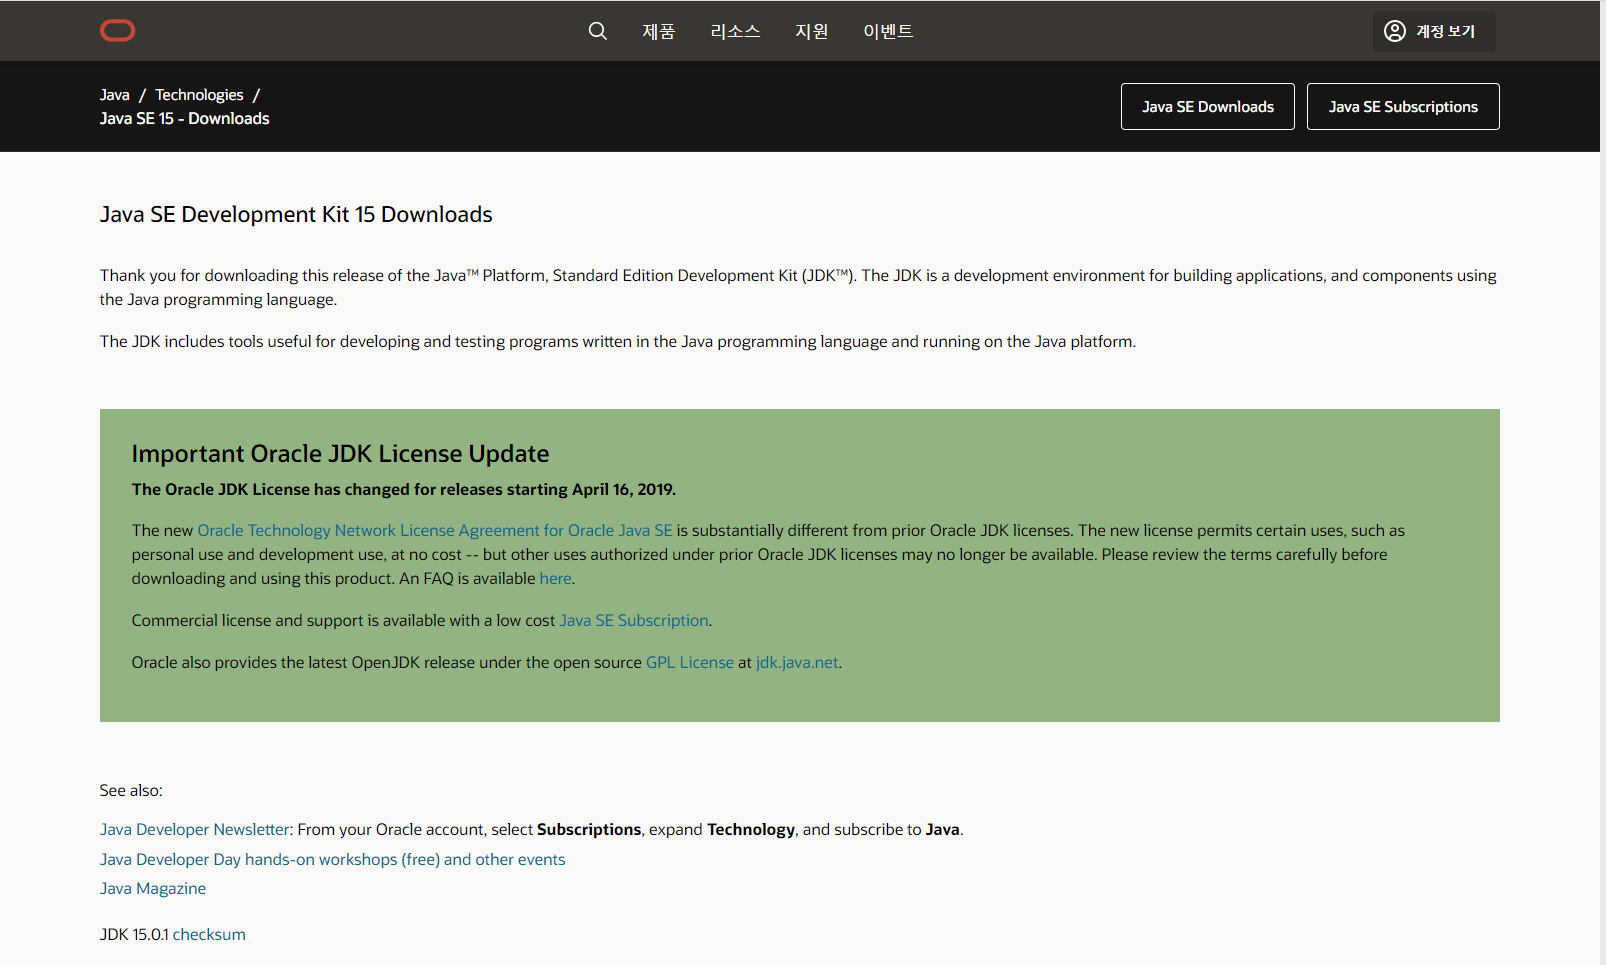Click the 'See also:' text
Viewport: 1606px width, 965px height.
point(131,790)
